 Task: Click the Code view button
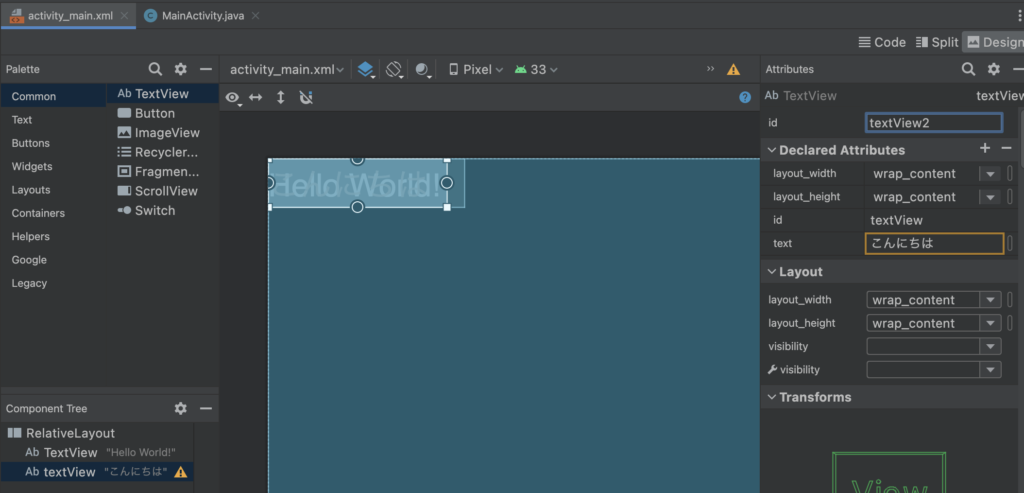pyautogui.click(x=882, y=42)
